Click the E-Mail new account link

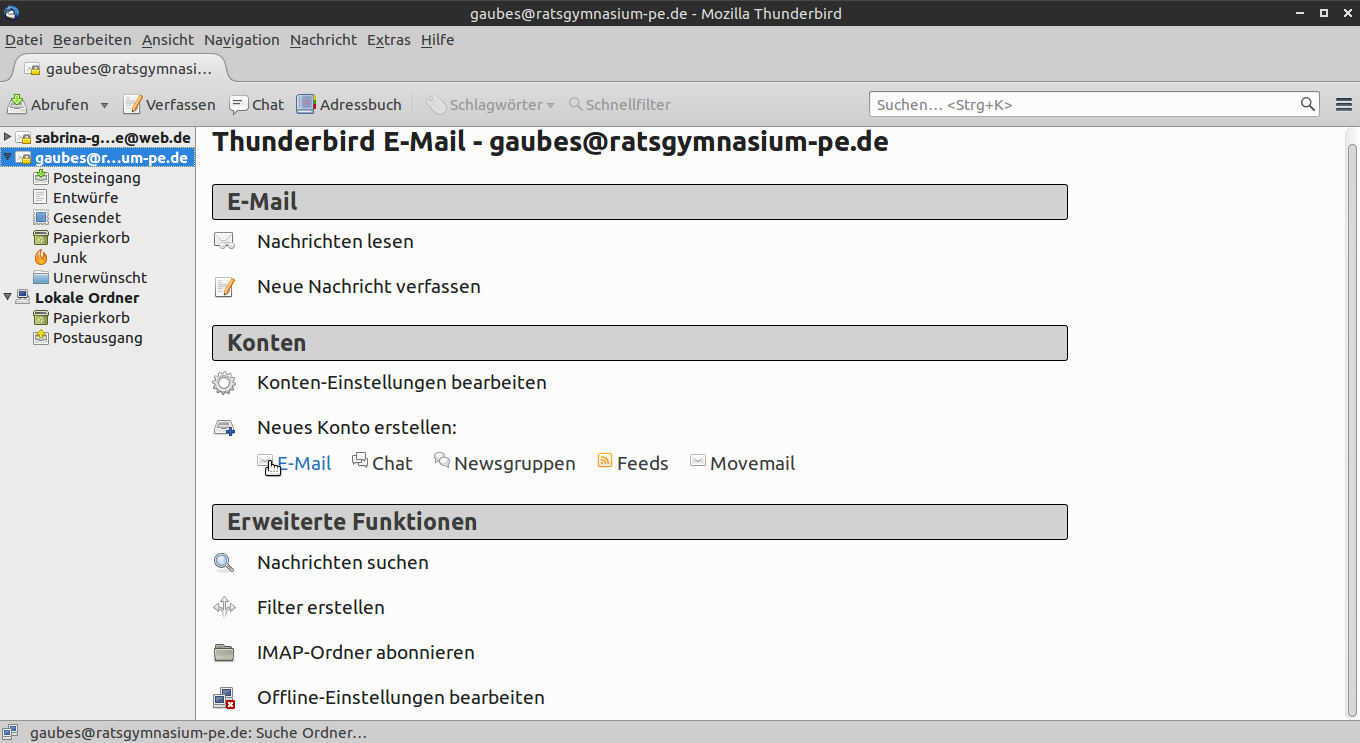pyautogui.click(x=304, y=463)
